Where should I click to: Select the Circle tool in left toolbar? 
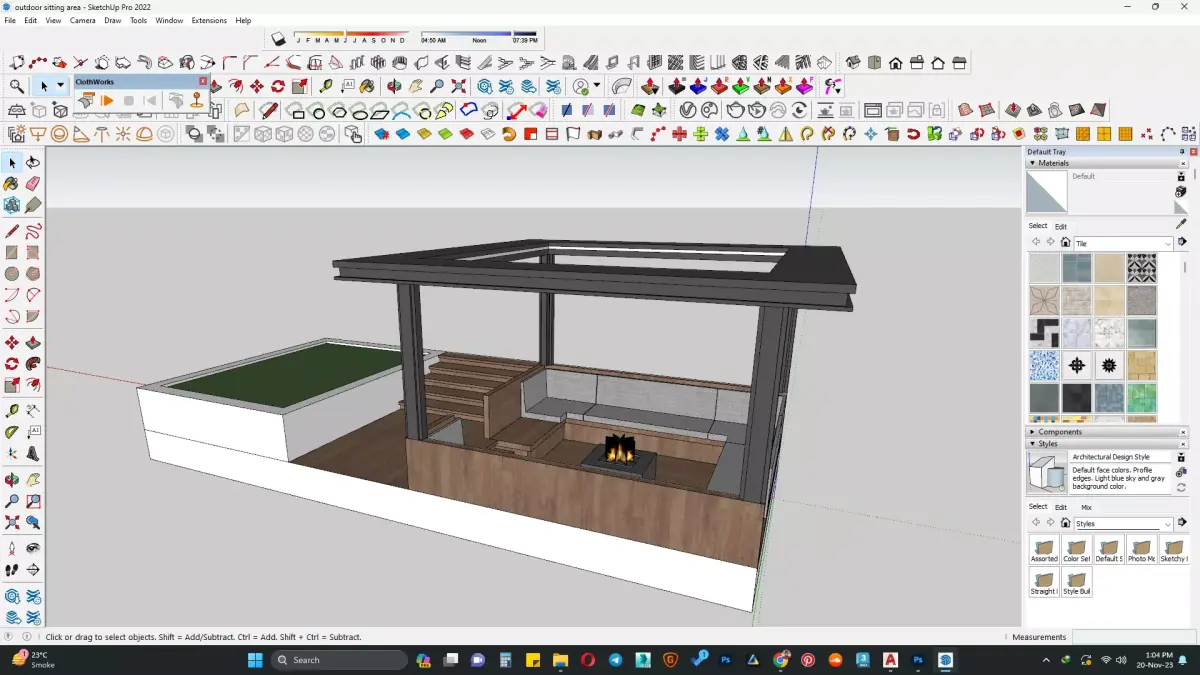tap(12, 274)
